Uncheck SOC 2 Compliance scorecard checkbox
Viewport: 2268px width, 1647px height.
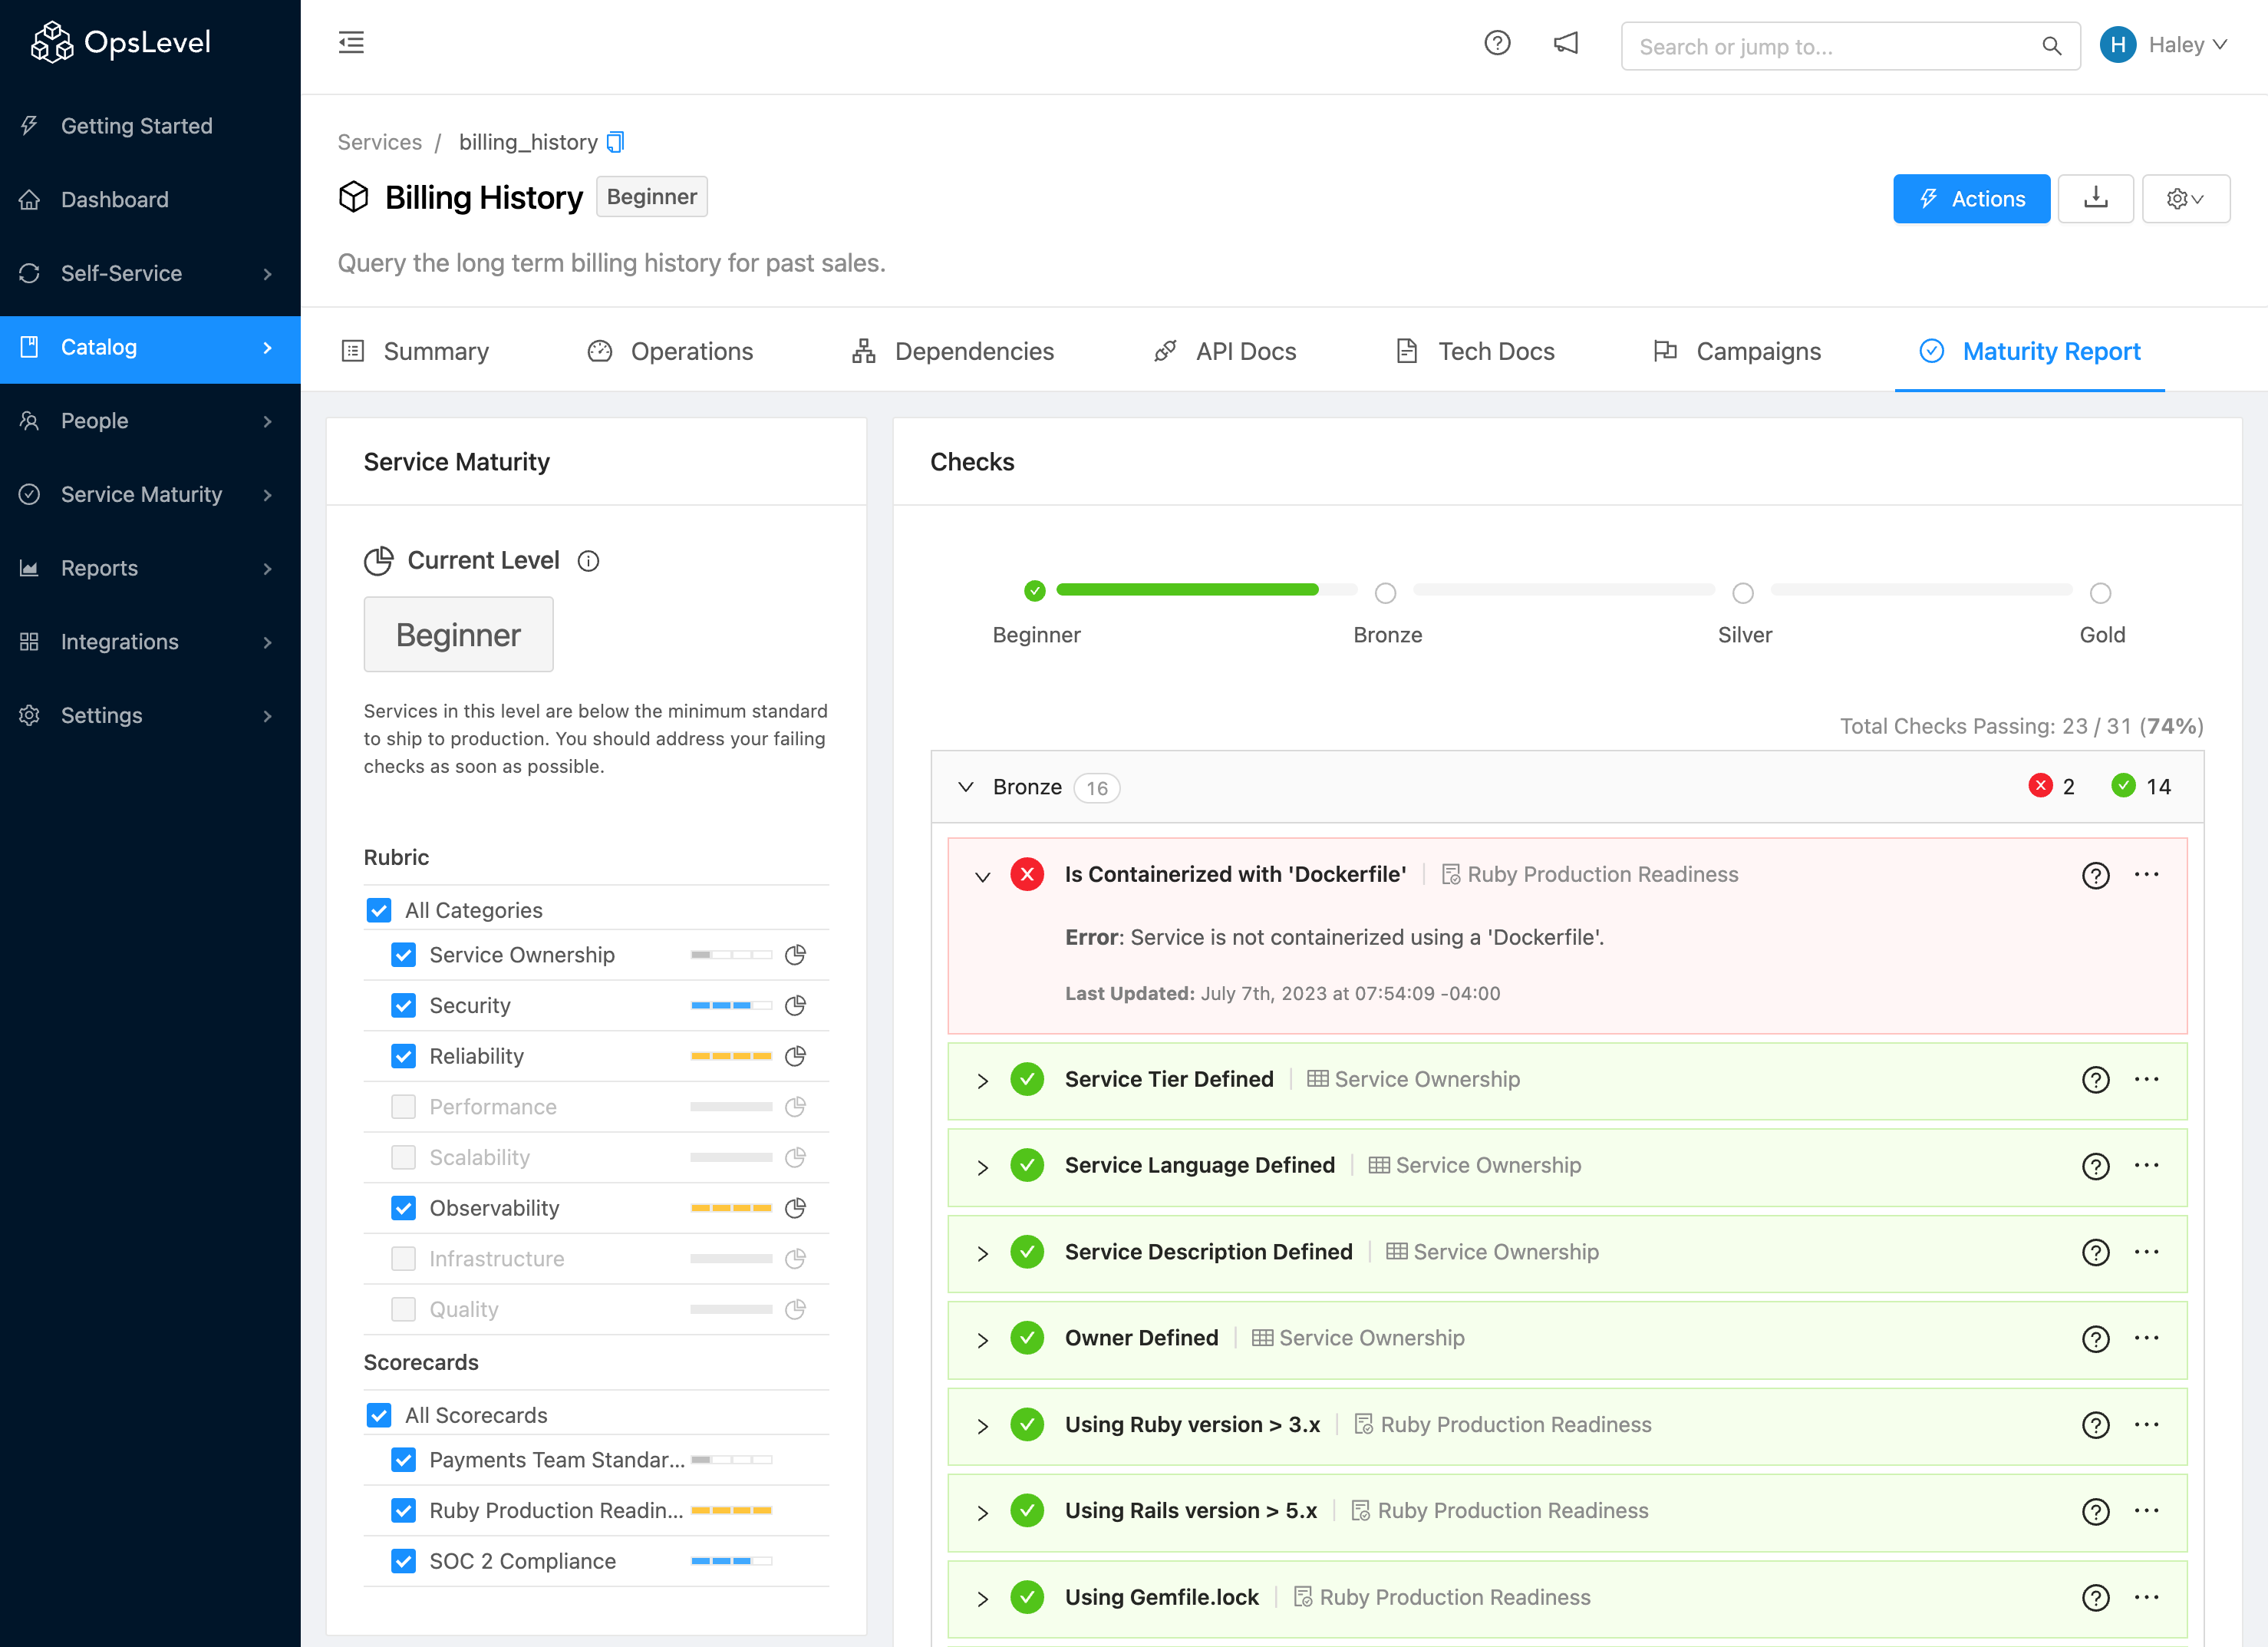[403, 1561]
